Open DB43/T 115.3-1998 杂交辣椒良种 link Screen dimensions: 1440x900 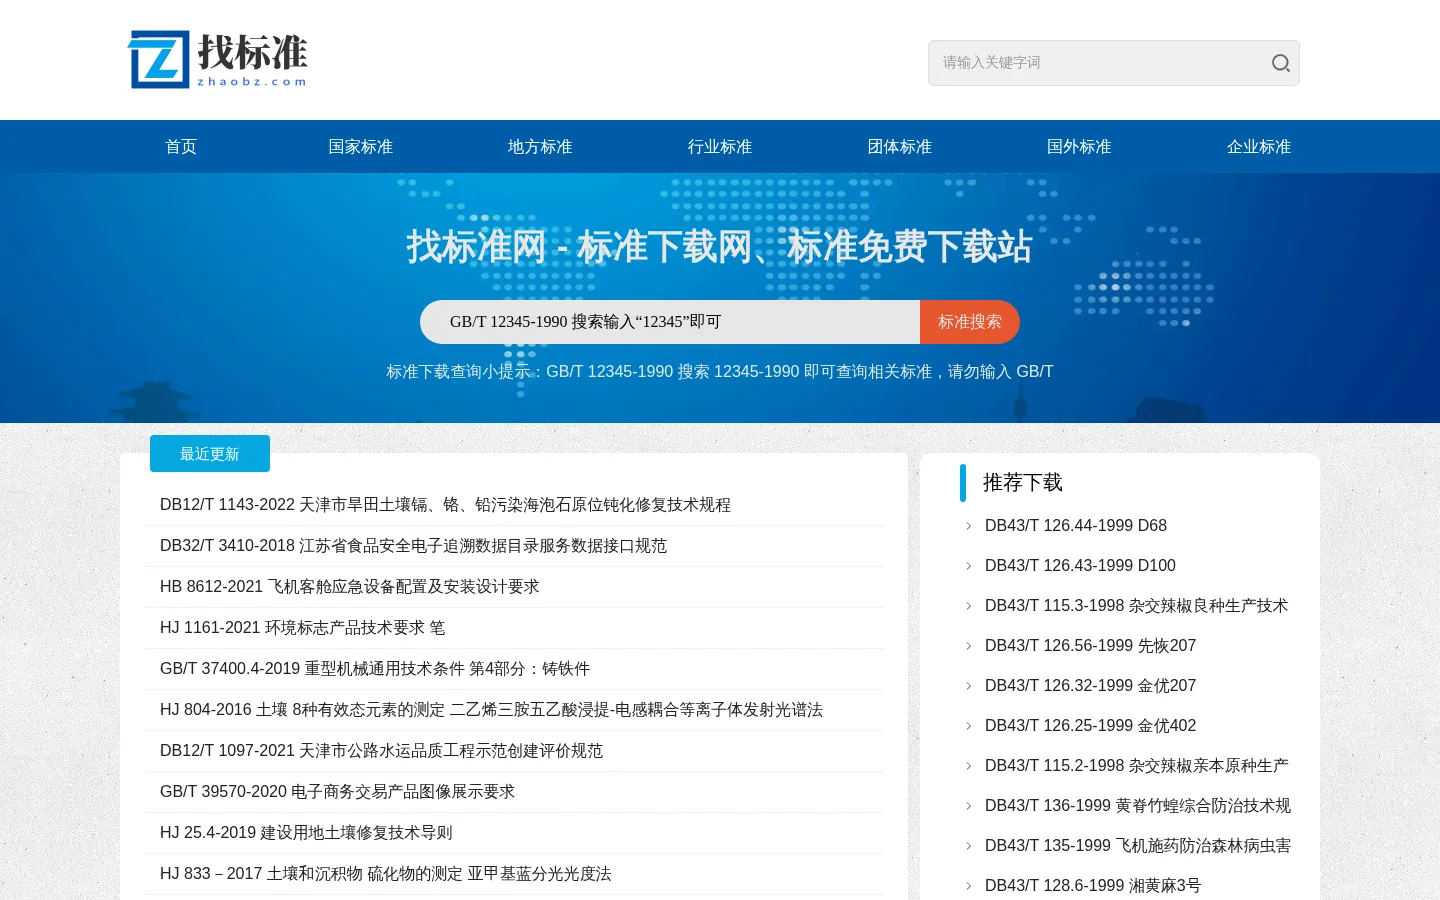1136,606
